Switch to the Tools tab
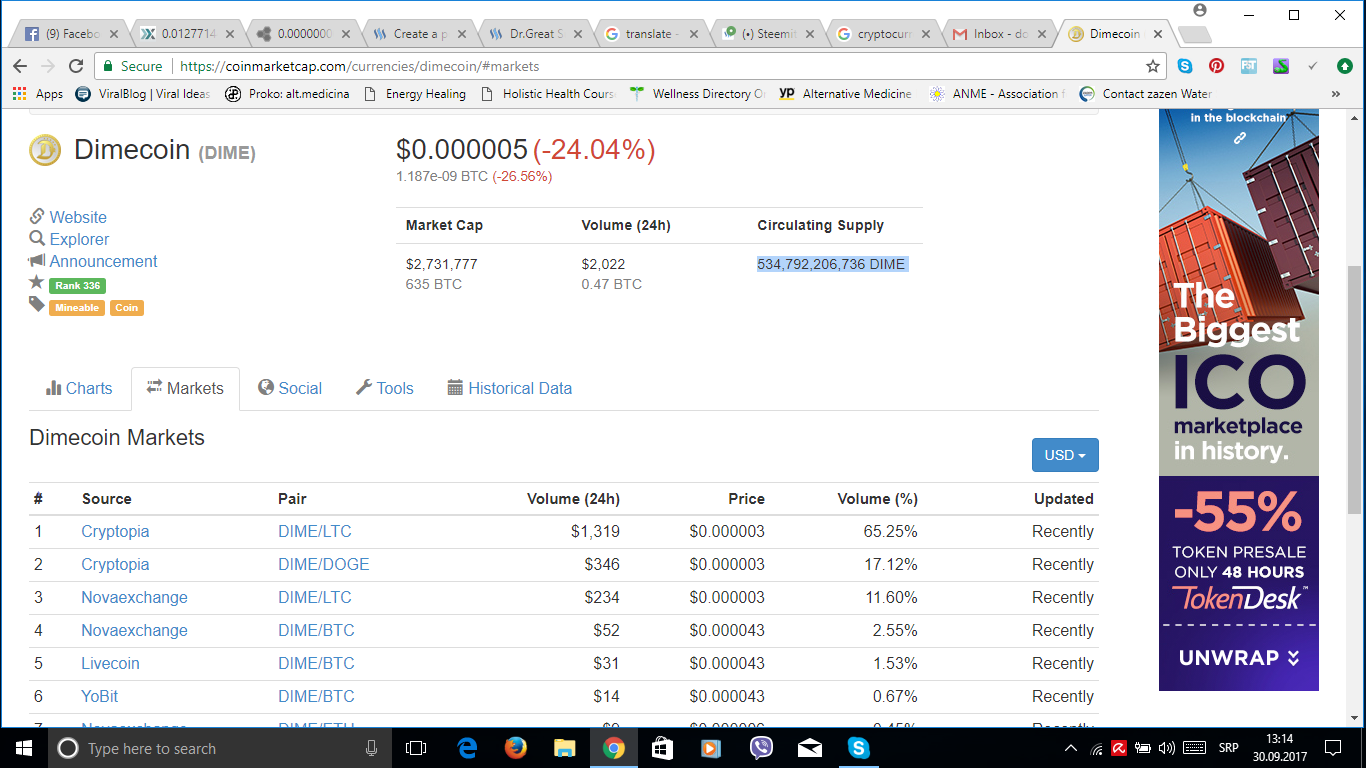Screen dimensions: 1366x768 coord(385,388)
